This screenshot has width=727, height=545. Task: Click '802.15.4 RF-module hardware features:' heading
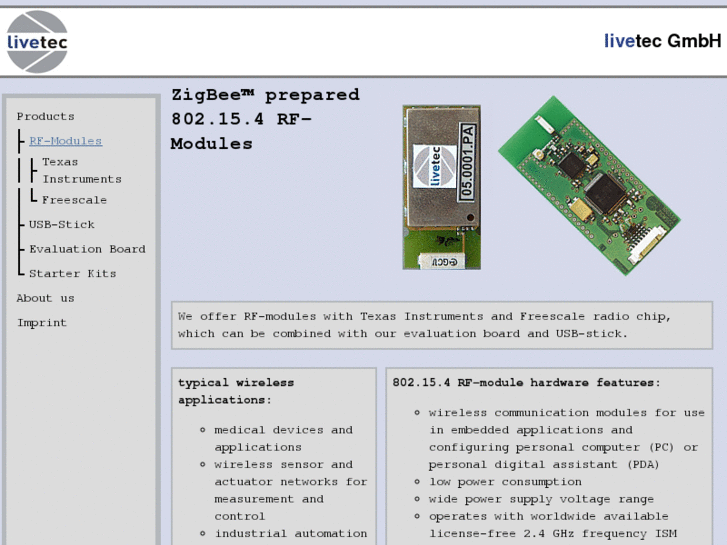pyautogui.click(x=526, y=383)
